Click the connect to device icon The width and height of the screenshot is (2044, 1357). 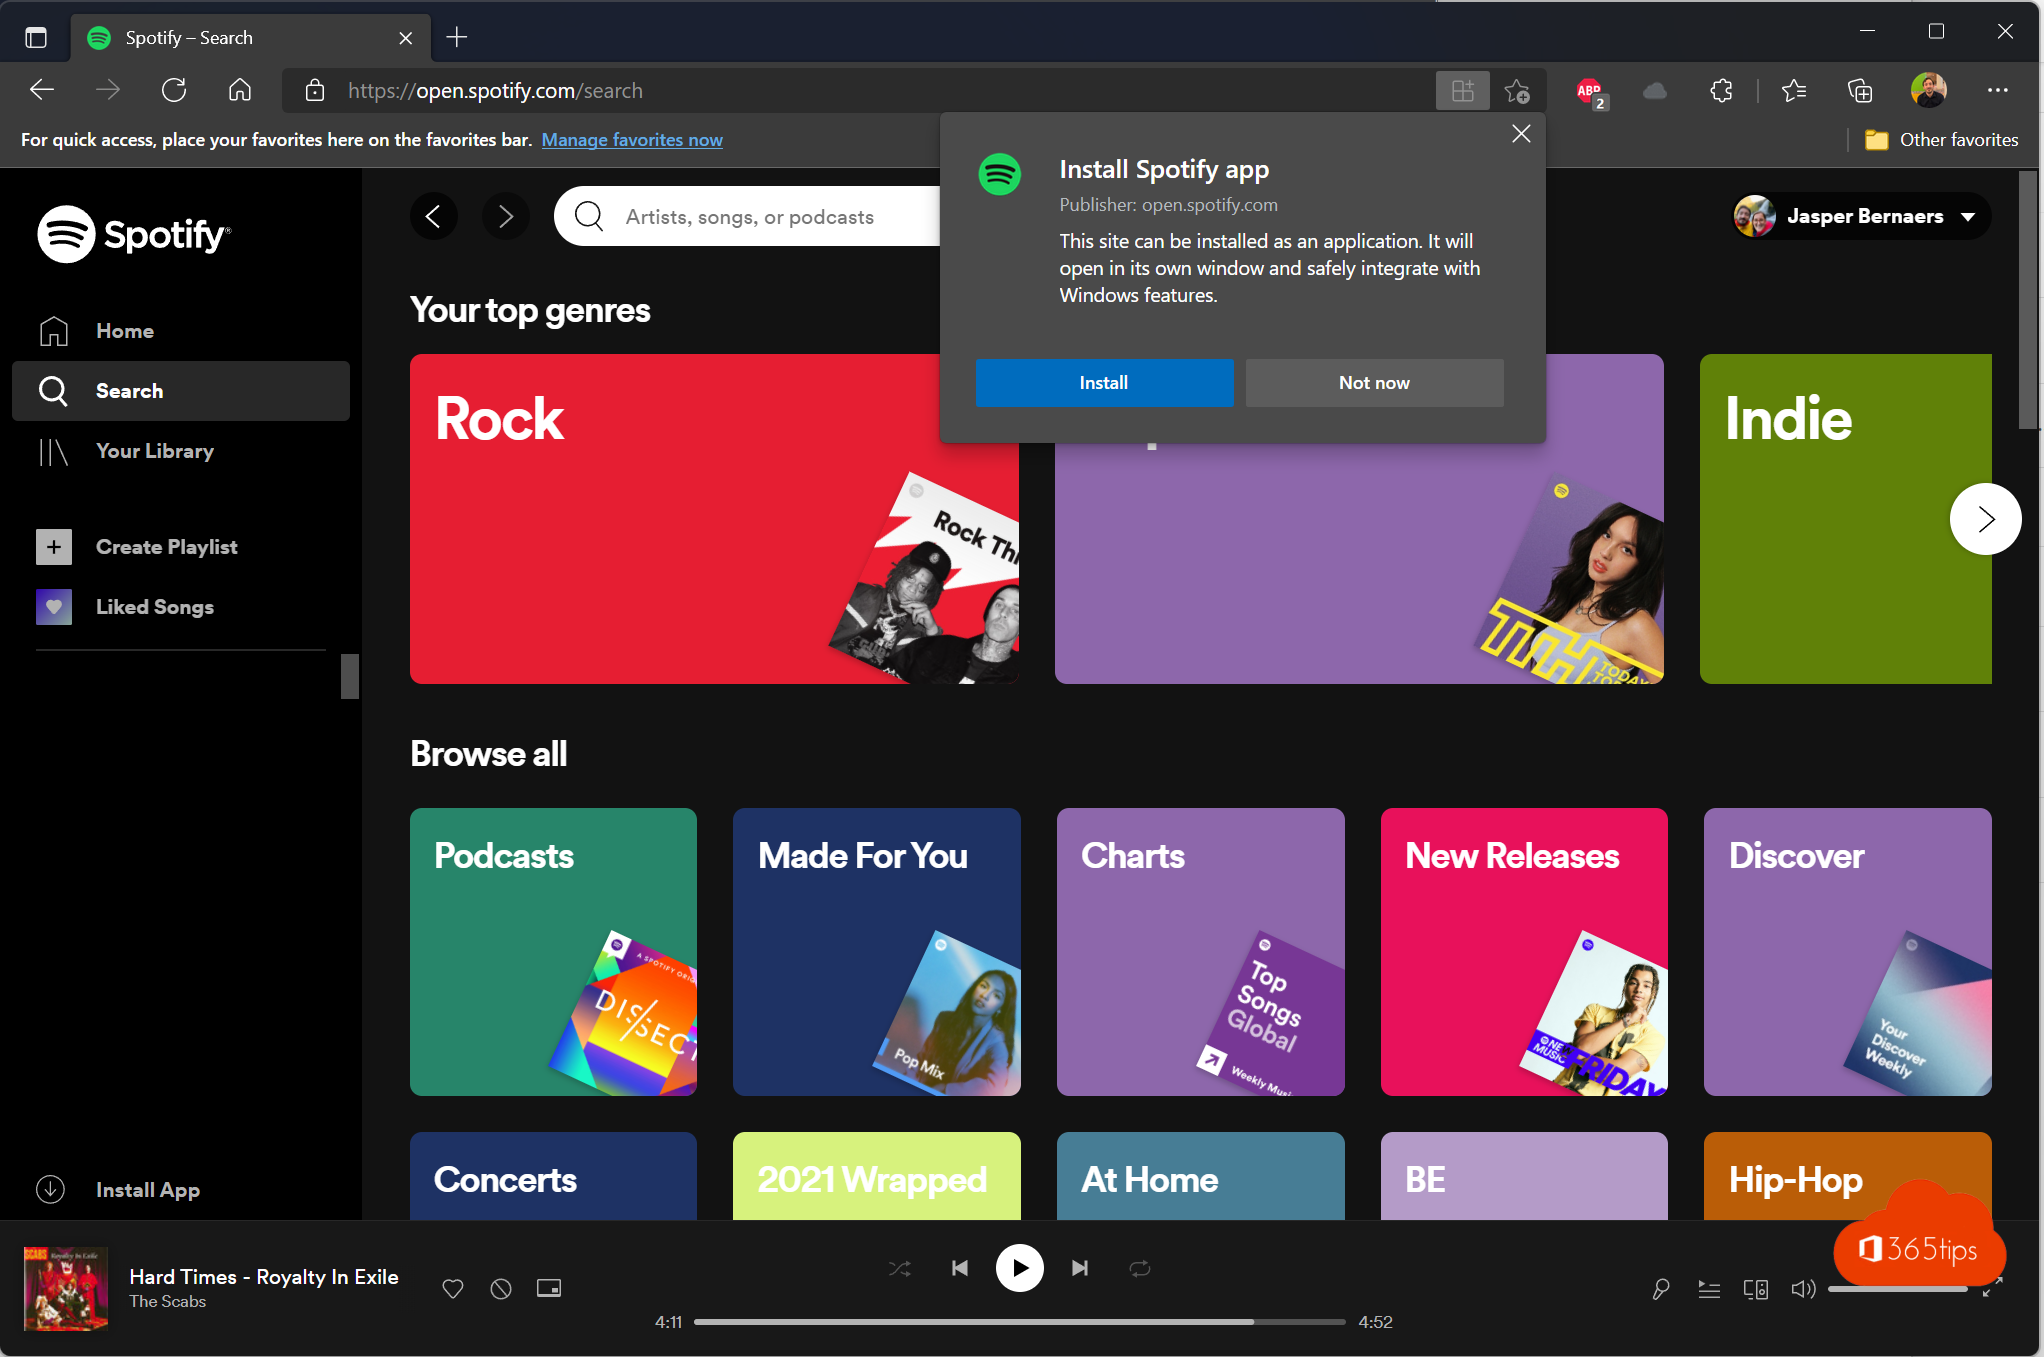tap(1753, 1289)
